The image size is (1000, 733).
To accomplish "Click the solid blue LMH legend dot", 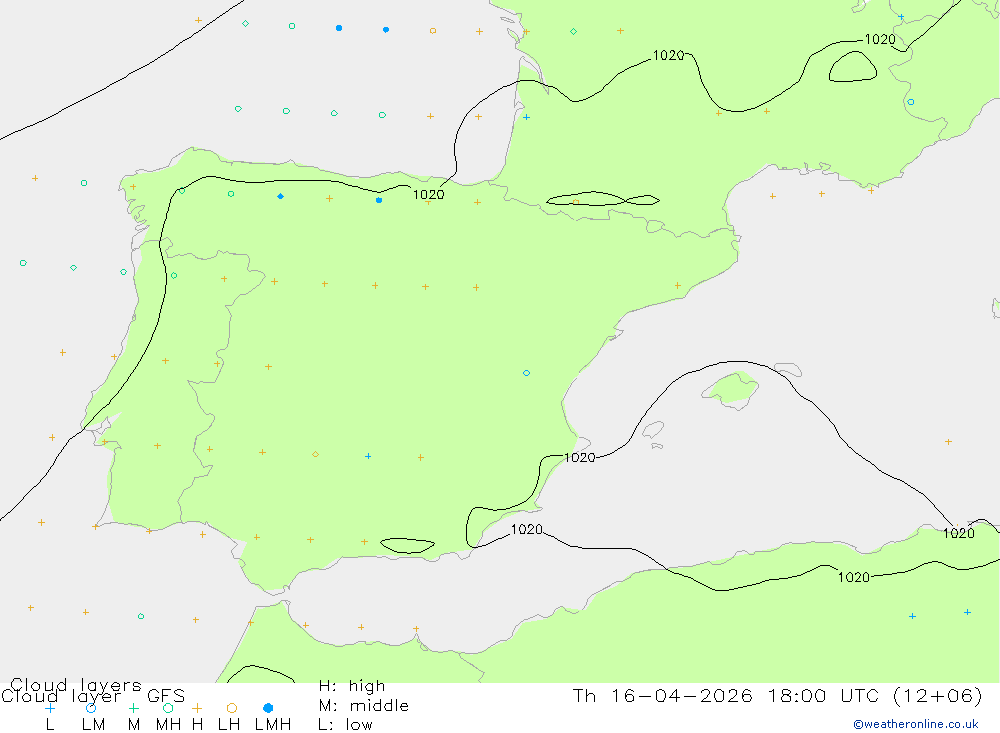I will [x=268, y=708].
